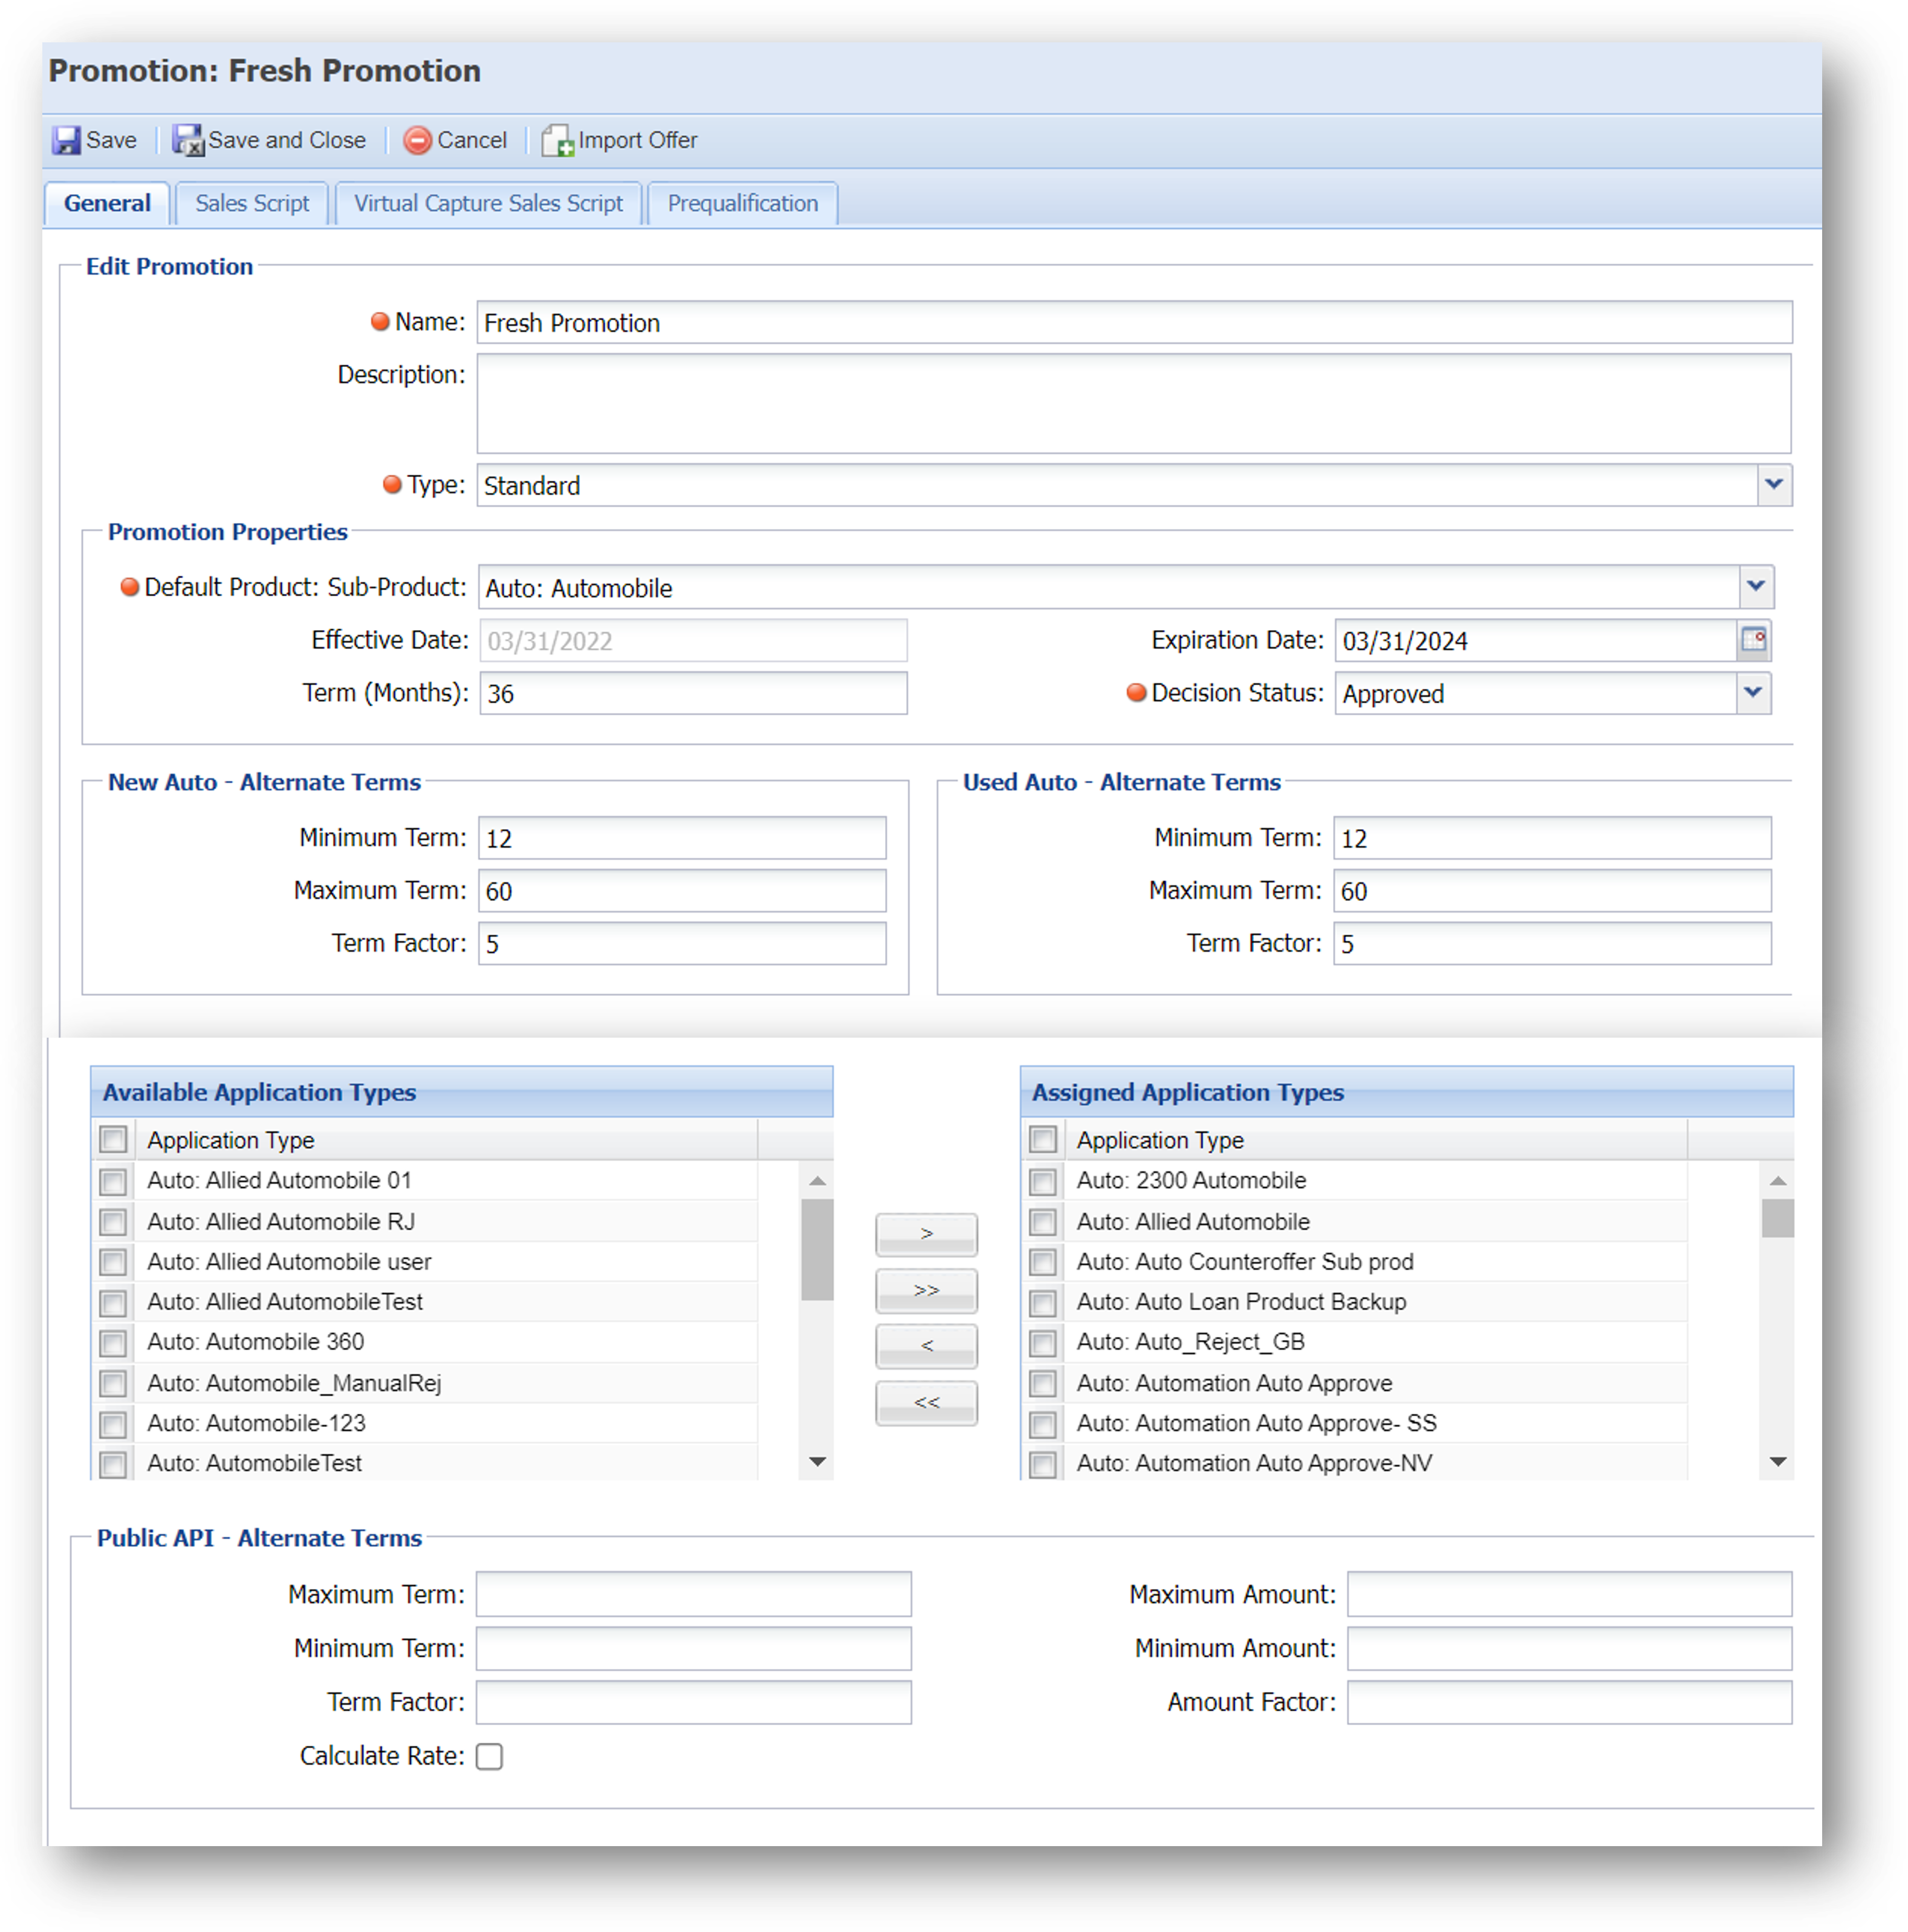Click Assigned Application Types scrollbar thumb
This screenshot has width=1908, height=1932.
[x=1777, y=1218]
